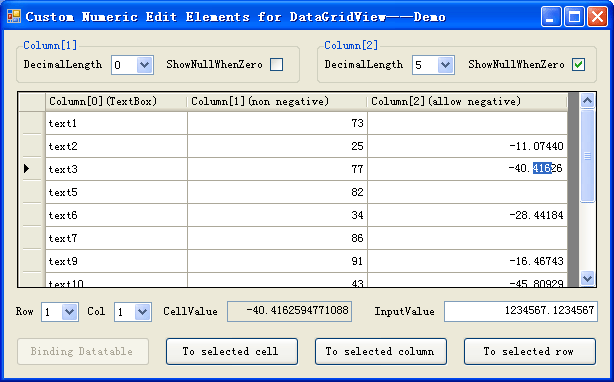Click empty Column[2] cell in text7 row
The height and width of the screenshot is (382, 614).
click(468, 238)
